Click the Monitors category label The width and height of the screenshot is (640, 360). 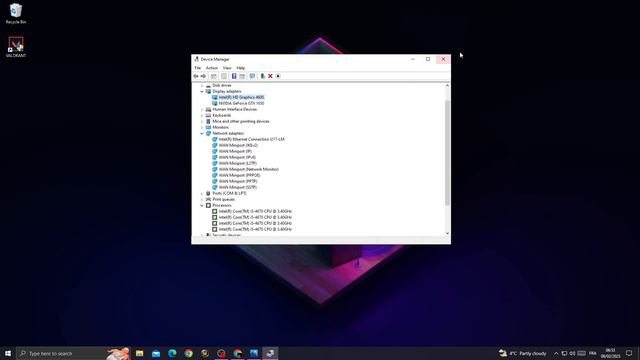point(220,127)
